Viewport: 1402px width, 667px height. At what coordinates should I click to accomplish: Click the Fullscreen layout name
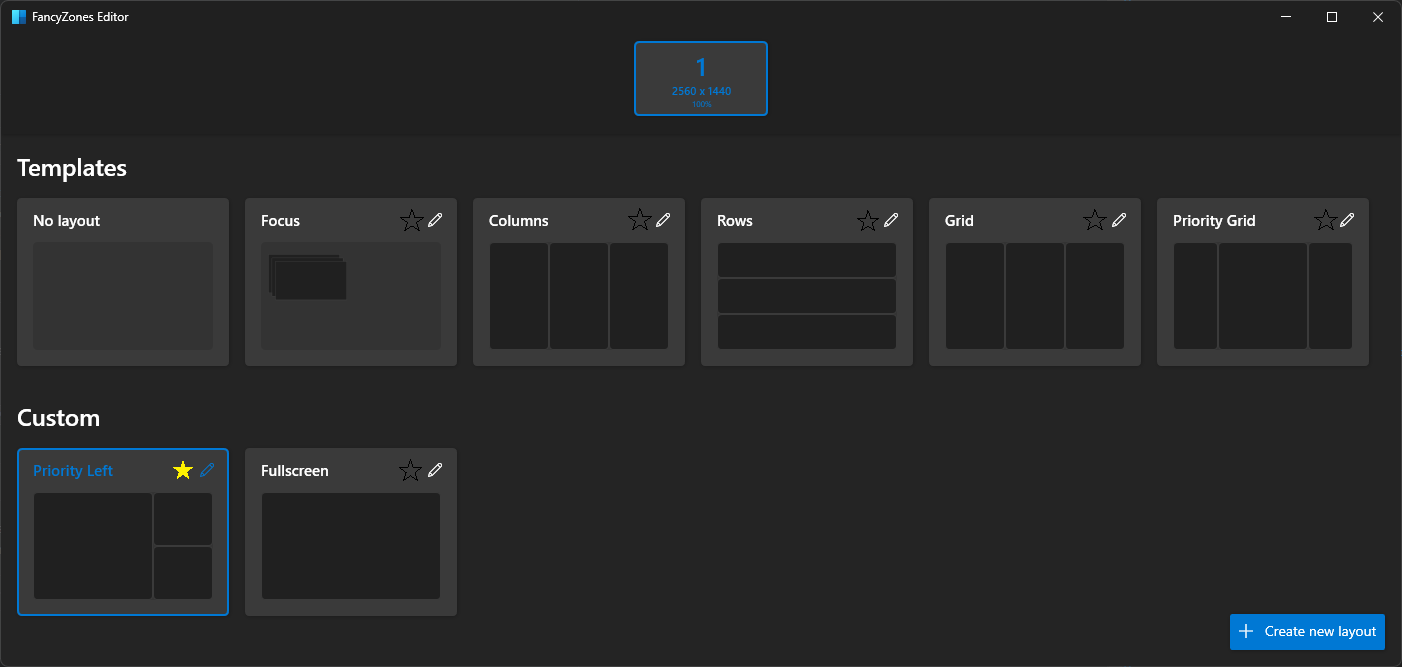pyautogui.click(x=295, y=471)
